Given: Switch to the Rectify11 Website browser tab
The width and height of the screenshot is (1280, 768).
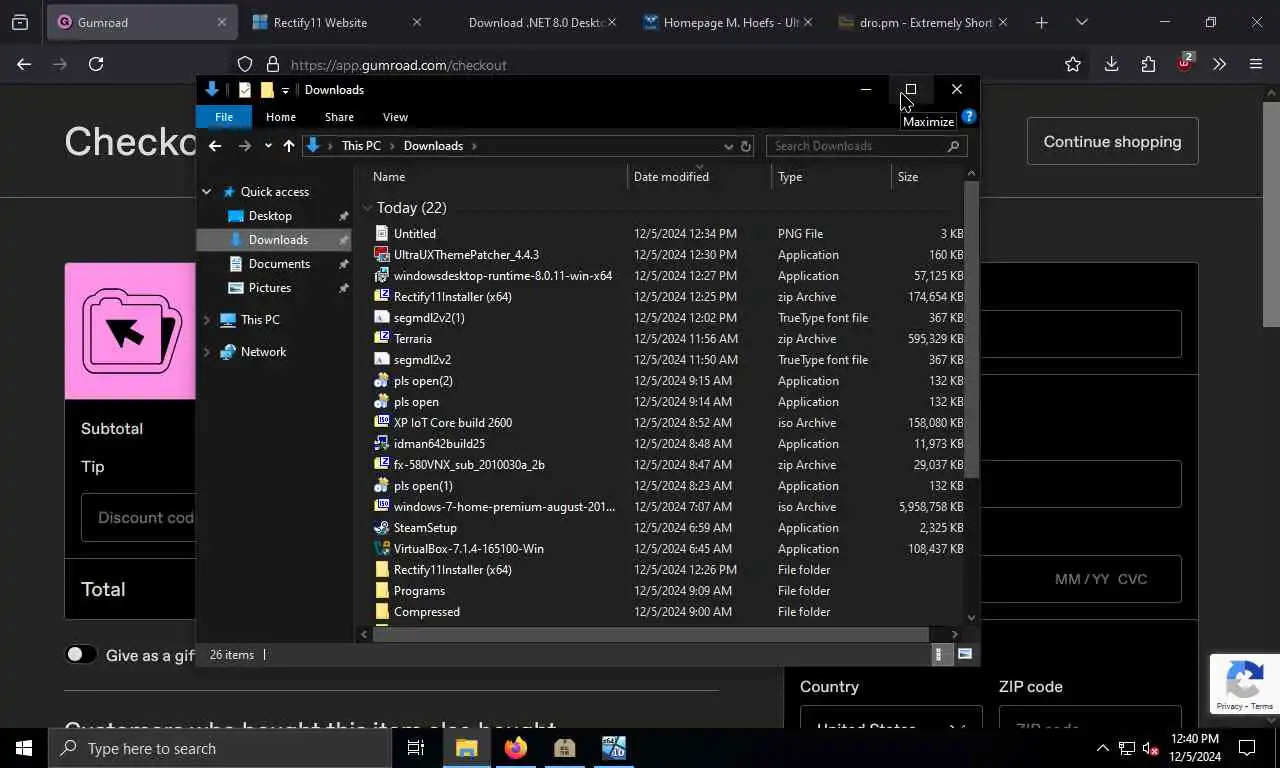Looking at the screenshot, I should pyautogui.click(x=336, y=22).
